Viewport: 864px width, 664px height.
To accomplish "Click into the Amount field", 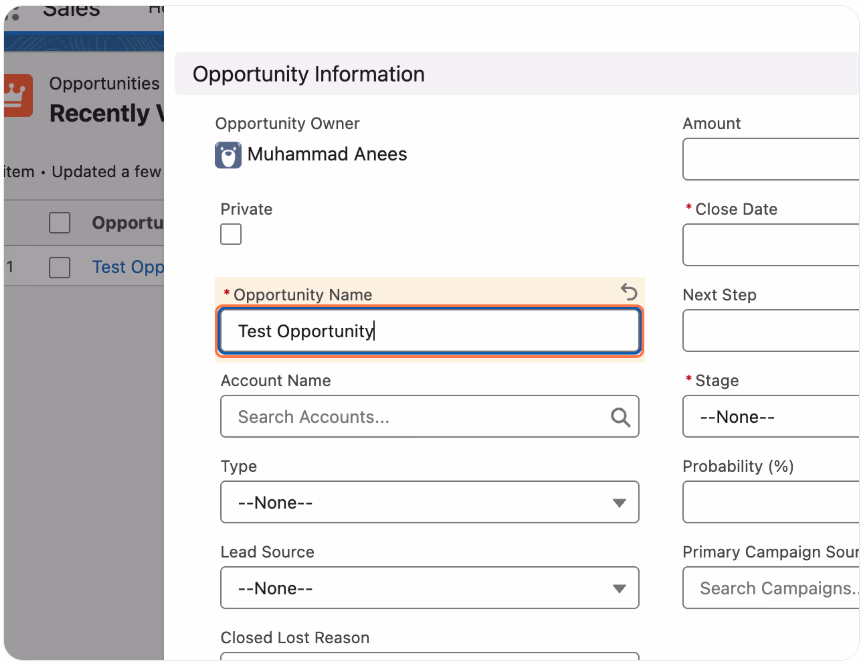I will (x=771, y=159).
